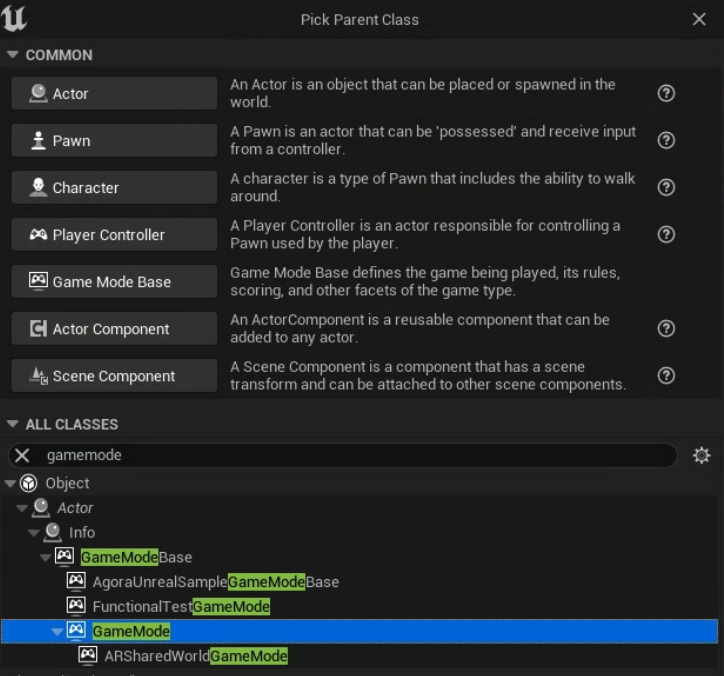This screenshot has width=724, height=676.
Task: Choose Character as parent class
Action: [x=114, y=187]
